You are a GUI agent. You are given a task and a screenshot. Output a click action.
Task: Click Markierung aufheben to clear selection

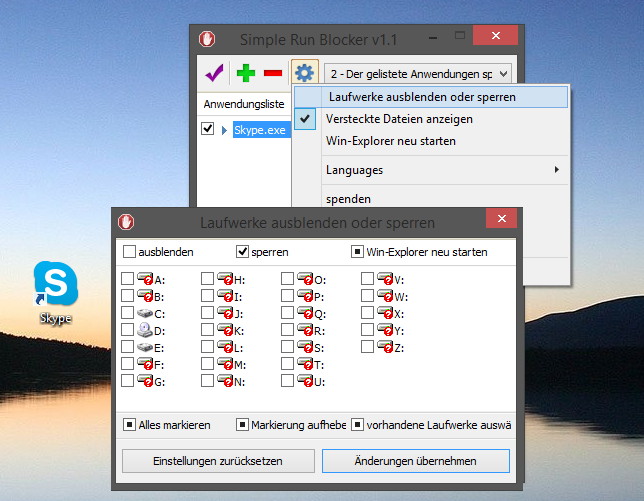pos(291,425)
